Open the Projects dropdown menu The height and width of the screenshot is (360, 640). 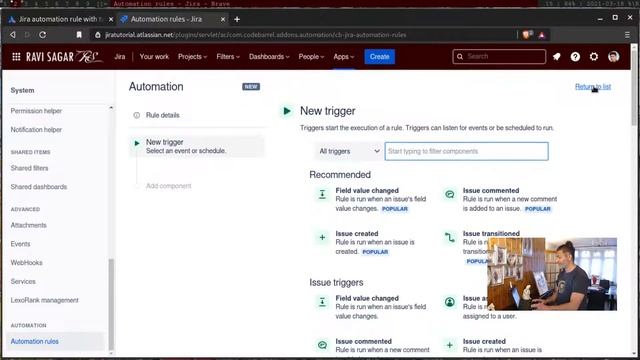pyautogui.click(x=192, y=57)
